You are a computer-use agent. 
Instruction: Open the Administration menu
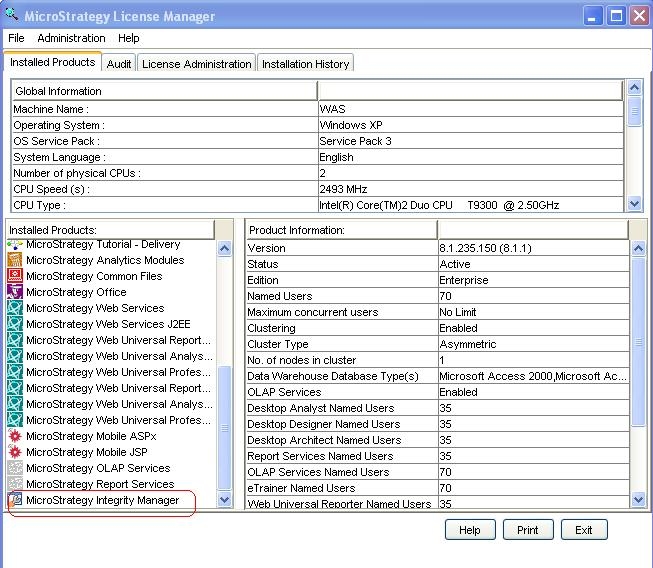click(71, 38)
